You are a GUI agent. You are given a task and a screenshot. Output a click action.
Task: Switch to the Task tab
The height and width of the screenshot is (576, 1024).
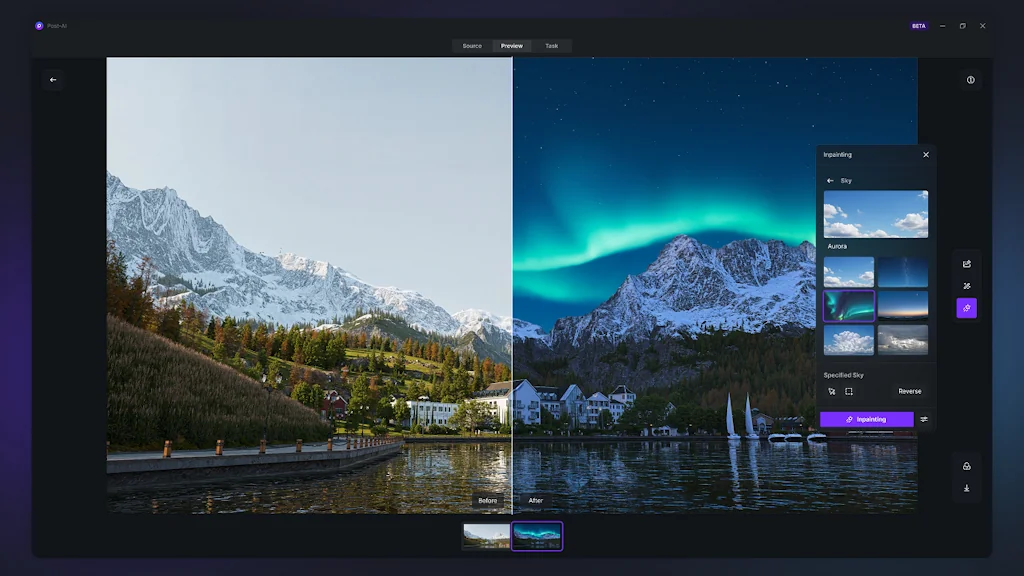(551, 46)
